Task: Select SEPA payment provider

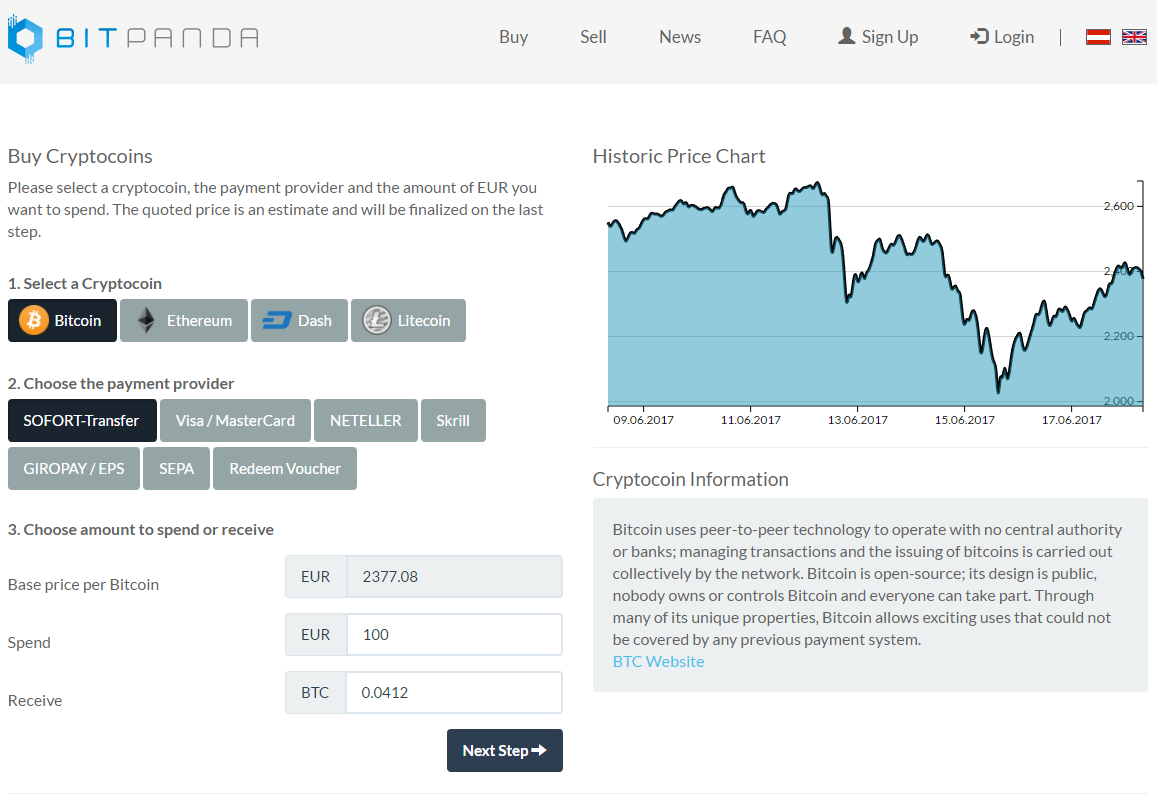Action: pos(176,469)
